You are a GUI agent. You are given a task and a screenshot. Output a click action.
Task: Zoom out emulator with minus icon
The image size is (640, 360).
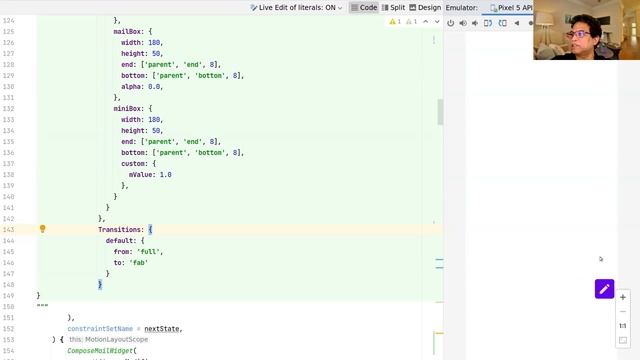pyautogui.click(x=623, y=312)
